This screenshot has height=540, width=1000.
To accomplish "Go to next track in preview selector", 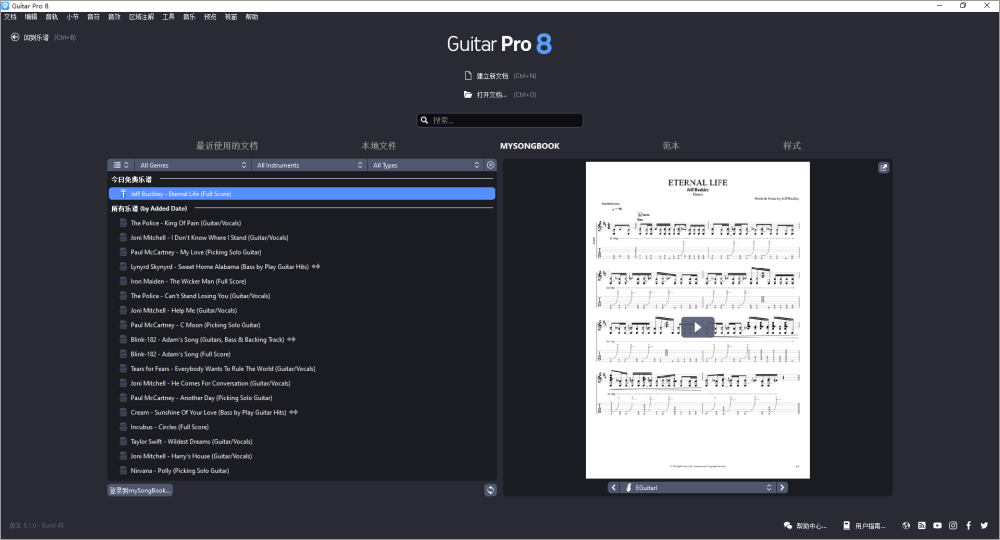I will 782,487.
